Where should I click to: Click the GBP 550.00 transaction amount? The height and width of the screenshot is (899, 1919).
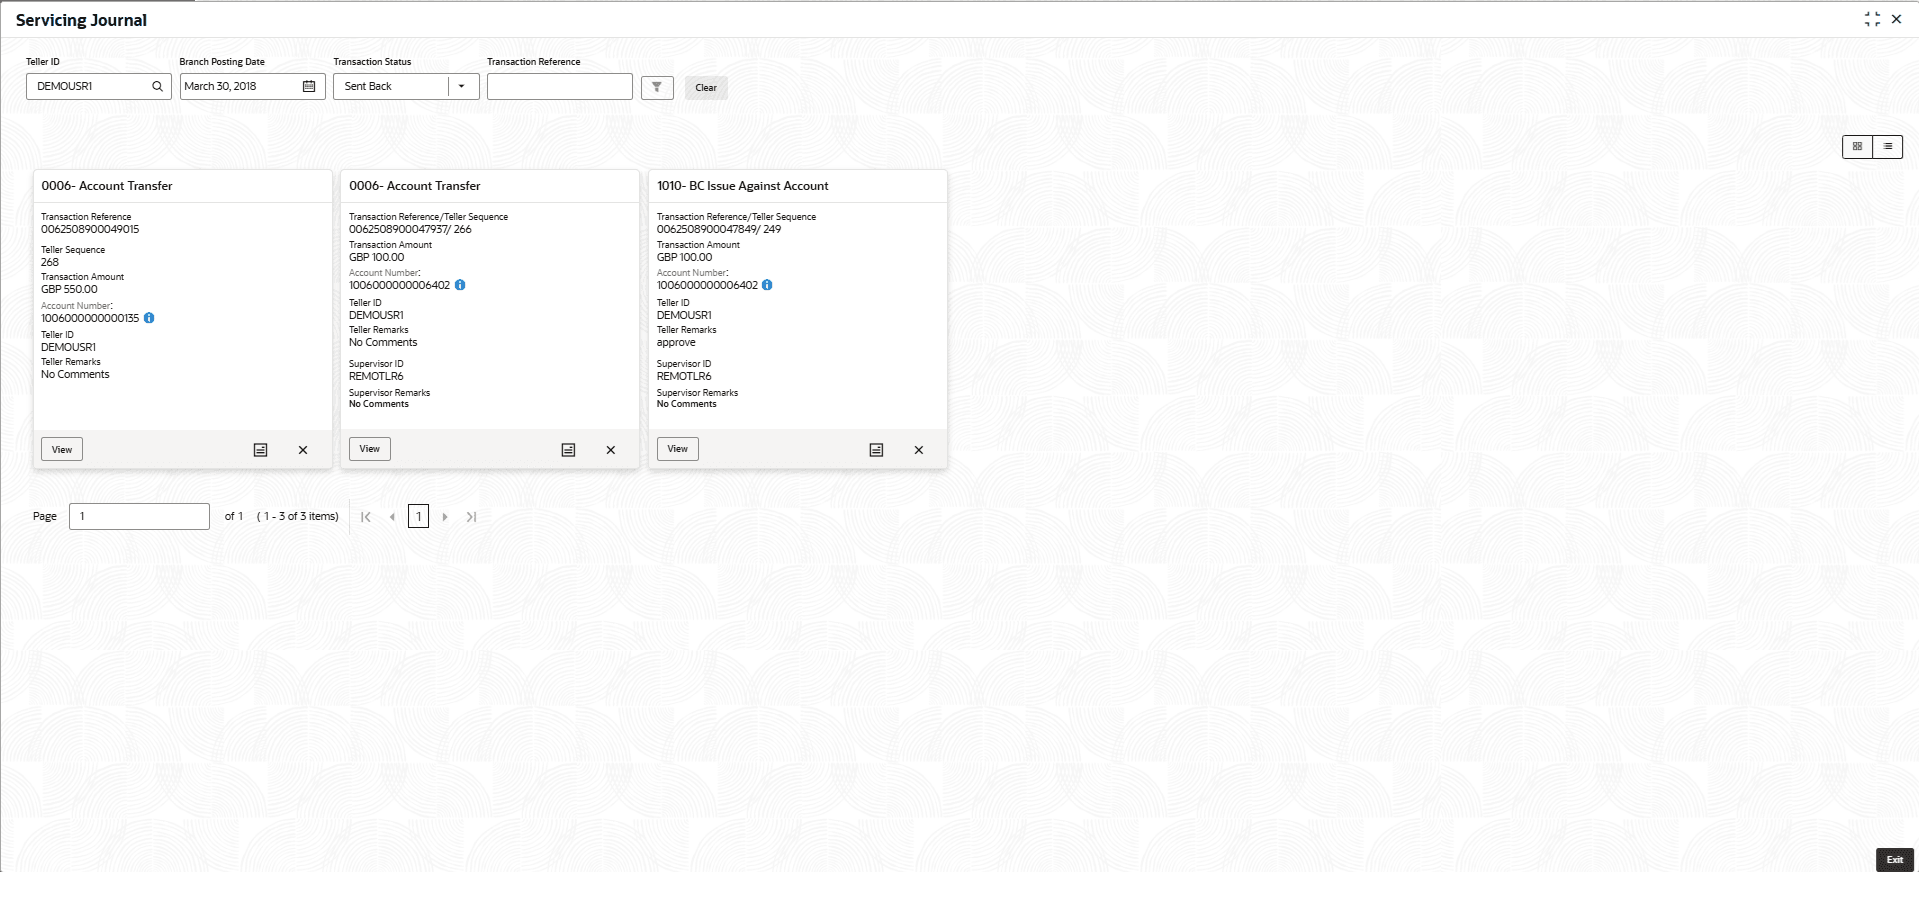(x=69, y=289)
